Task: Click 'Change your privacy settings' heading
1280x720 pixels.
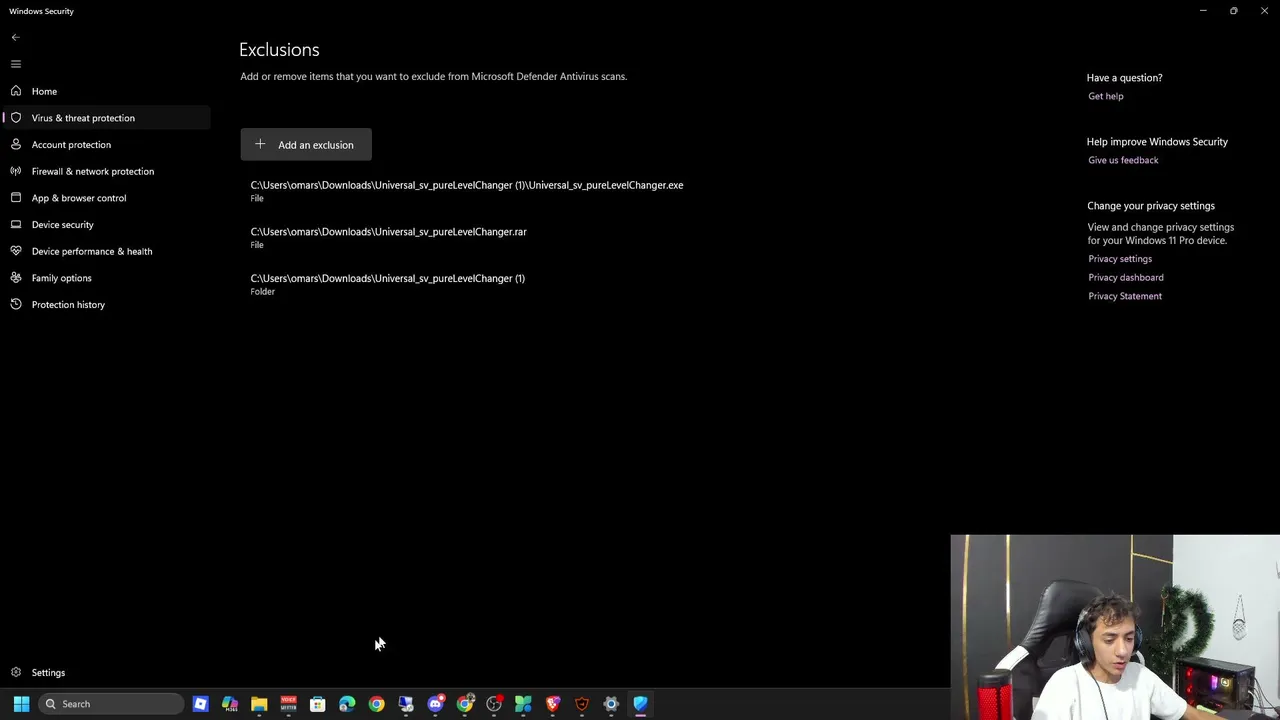Action: point(1151,206)
